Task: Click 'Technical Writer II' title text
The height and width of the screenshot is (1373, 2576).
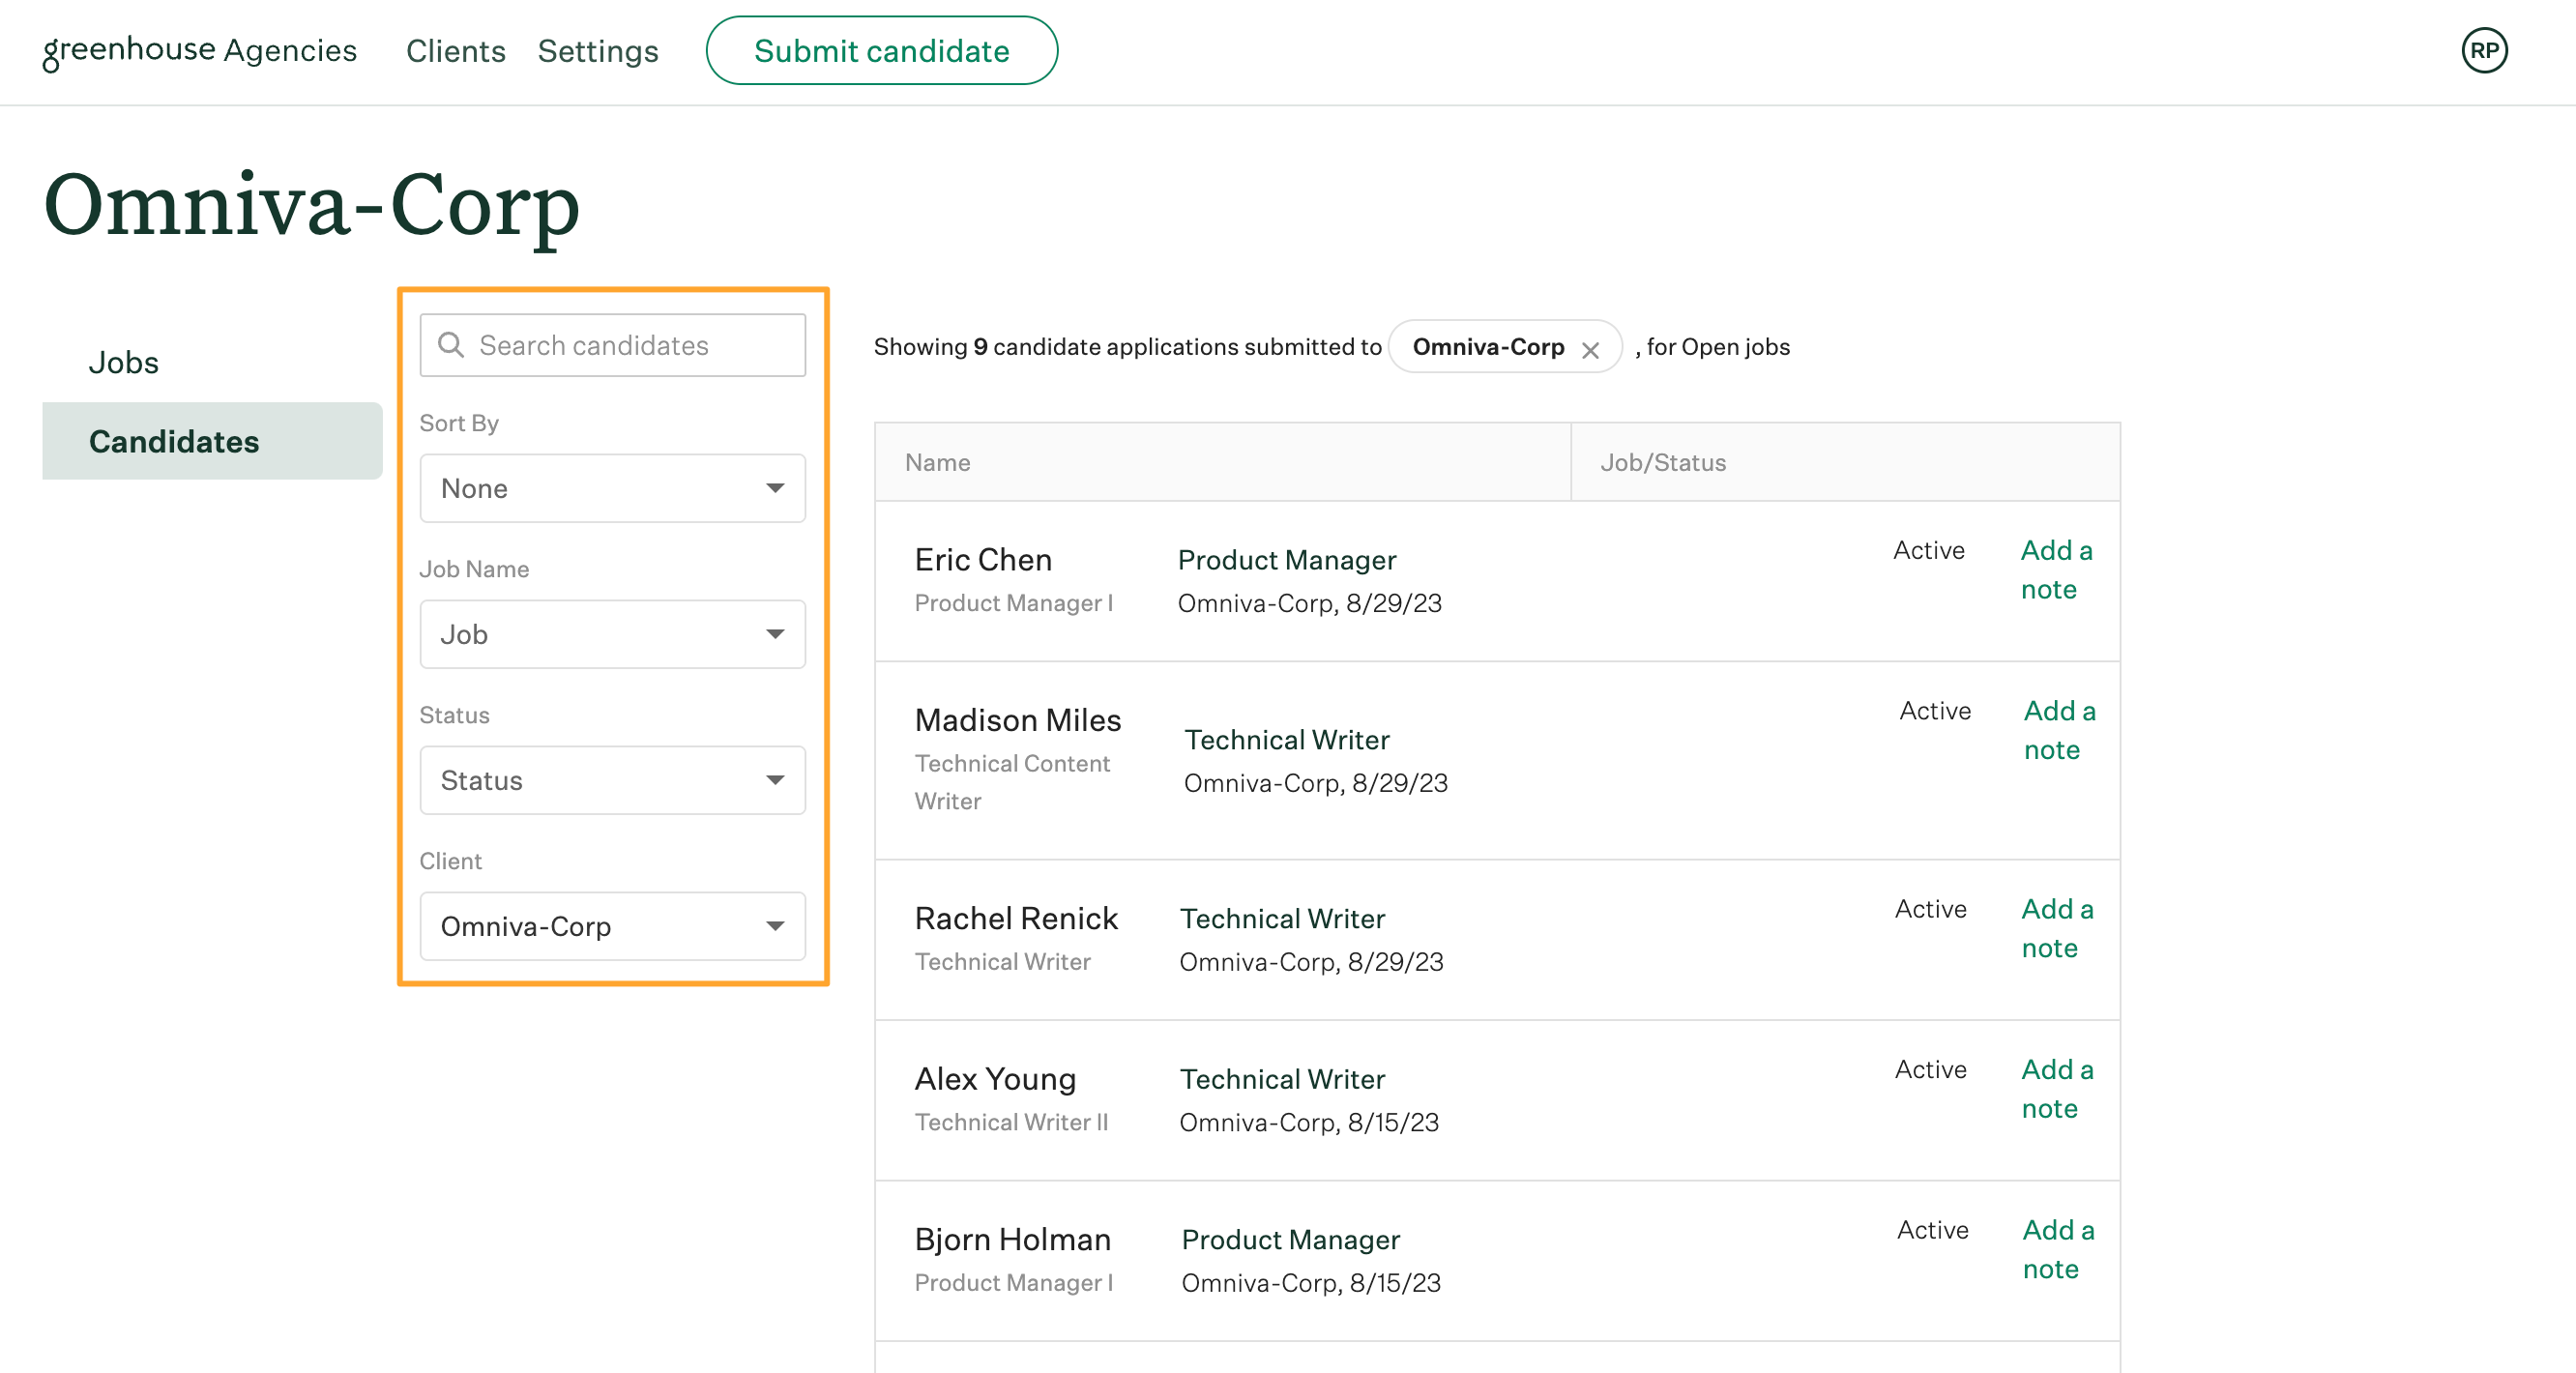Action: coord(1011,1122)
